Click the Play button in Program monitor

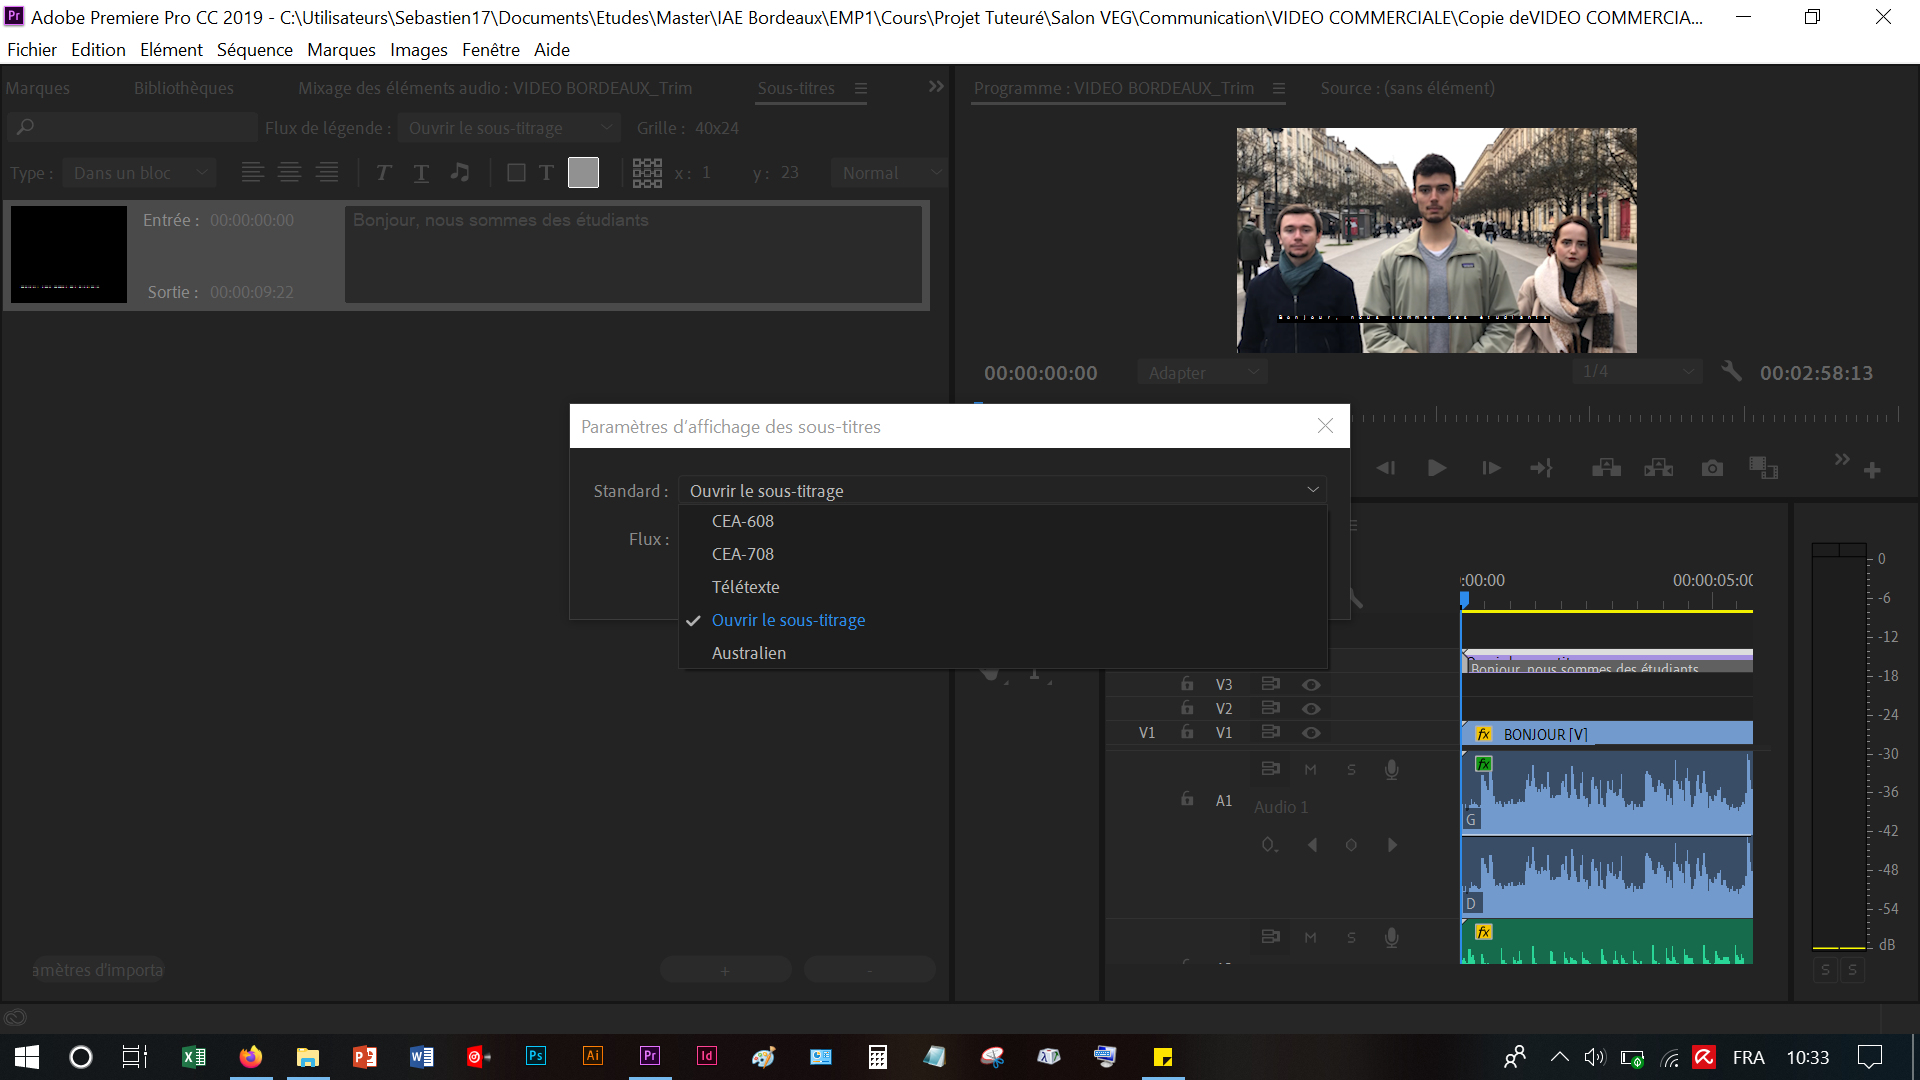1437,468
